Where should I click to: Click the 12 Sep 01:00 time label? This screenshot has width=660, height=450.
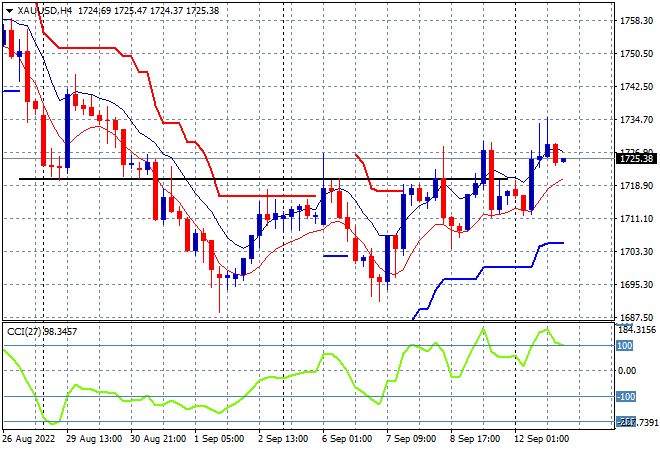click(542, 439)
